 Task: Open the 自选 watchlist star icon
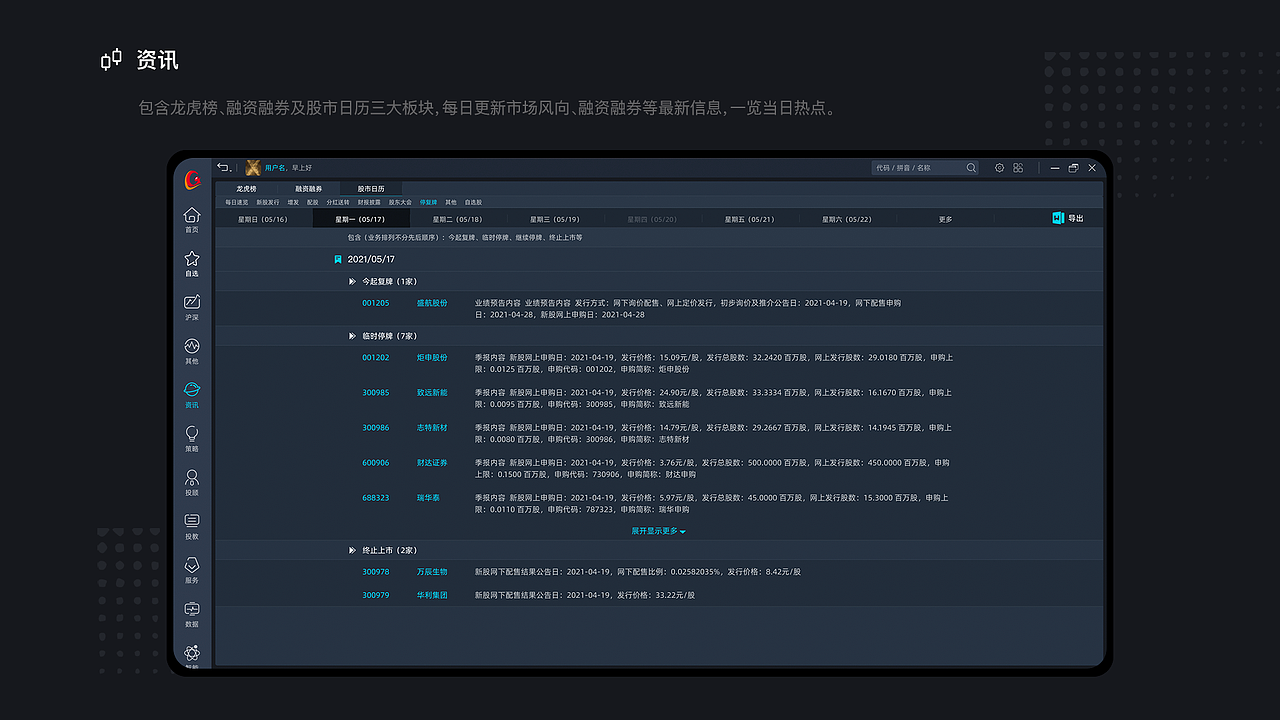tap(191, 258)
